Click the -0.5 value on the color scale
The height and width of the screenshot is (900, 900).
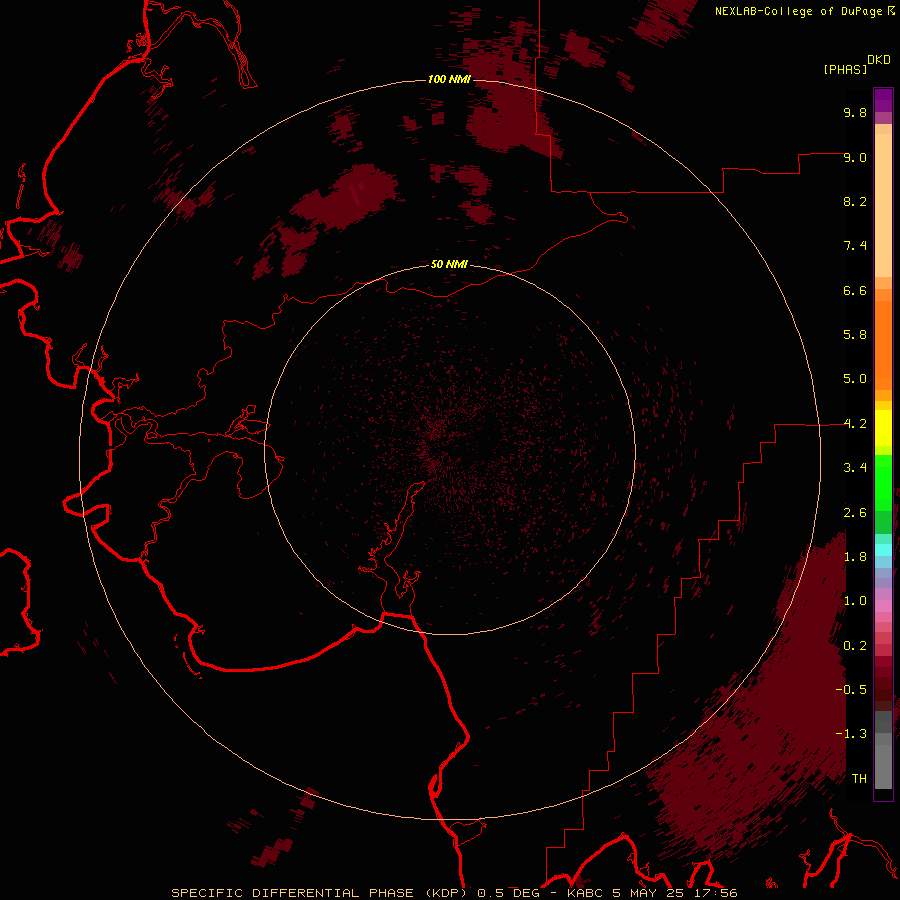851,689
